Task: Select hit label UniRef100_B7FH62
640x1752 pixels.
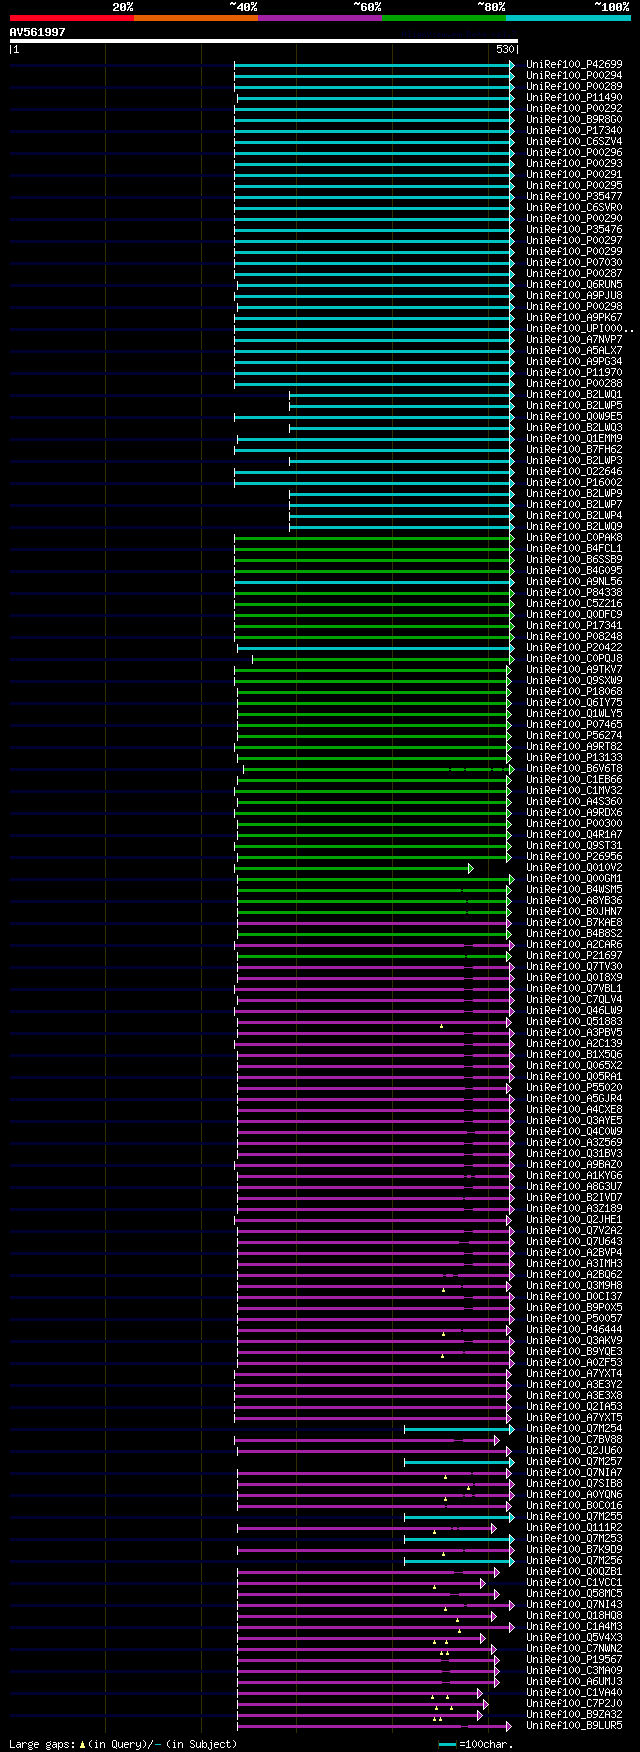Action: [x=574, y=450]
